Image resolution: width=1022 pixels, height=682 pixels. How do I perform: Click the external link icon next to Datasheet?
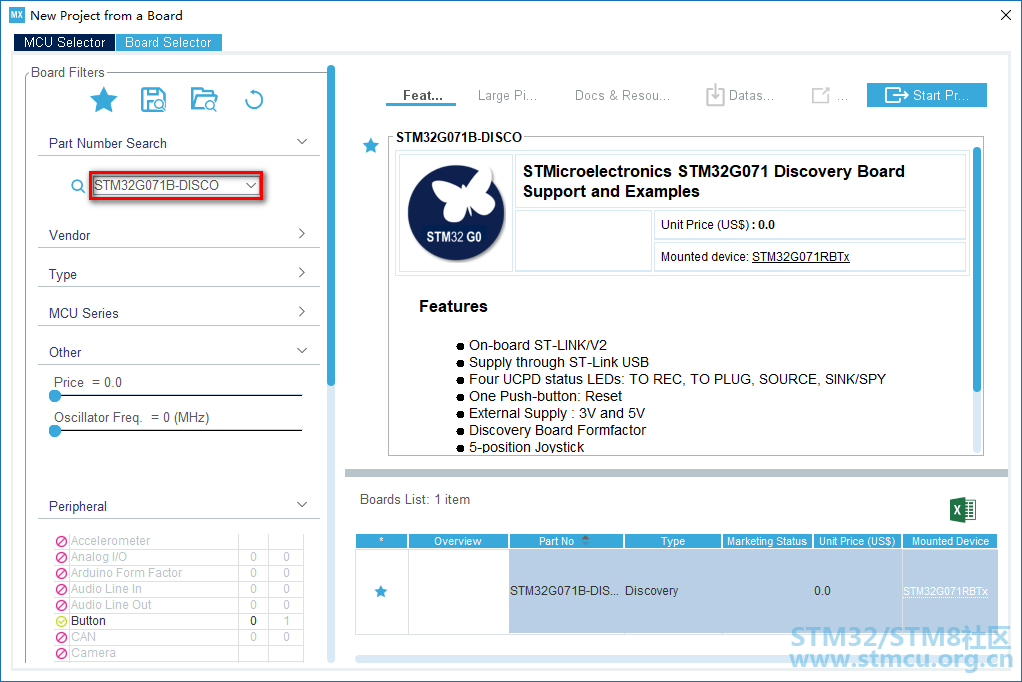click(x=821, y=95)
